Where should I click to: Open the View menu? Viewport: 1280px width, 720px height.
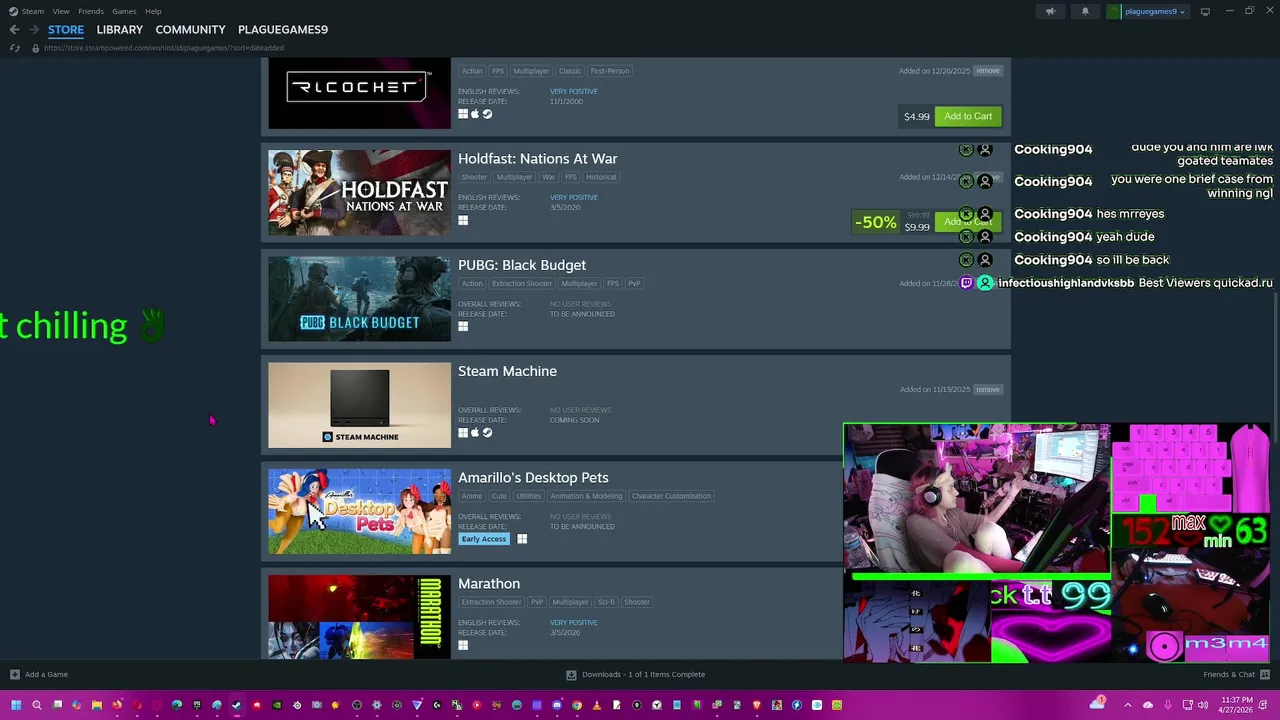(61, 12)
